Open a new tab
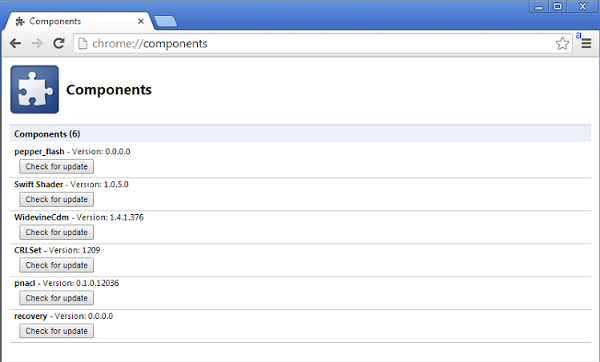Viewport: 600px width, 362px height. [x=165, y=21]
